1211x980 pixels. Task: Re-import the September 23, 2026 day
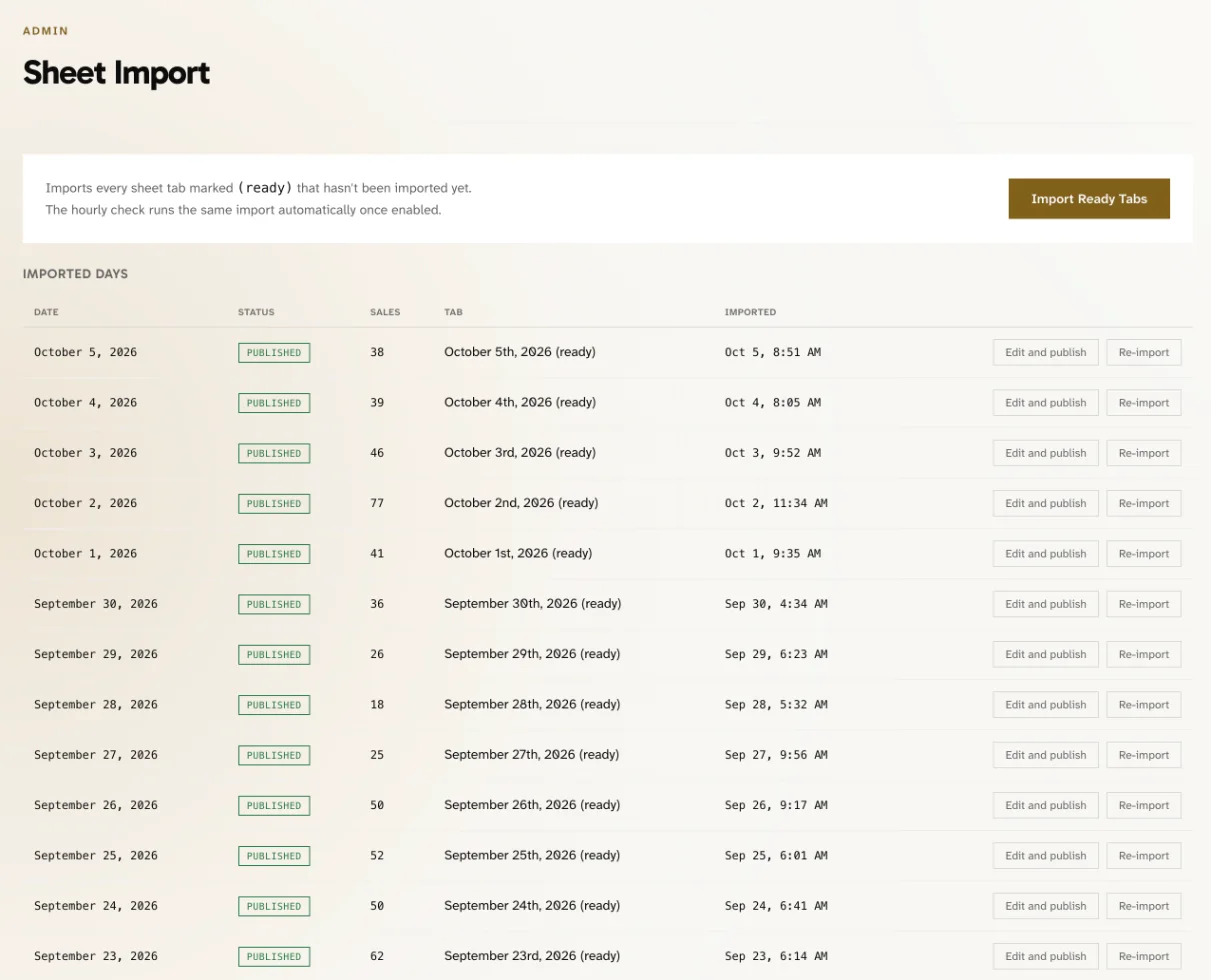1143,956
